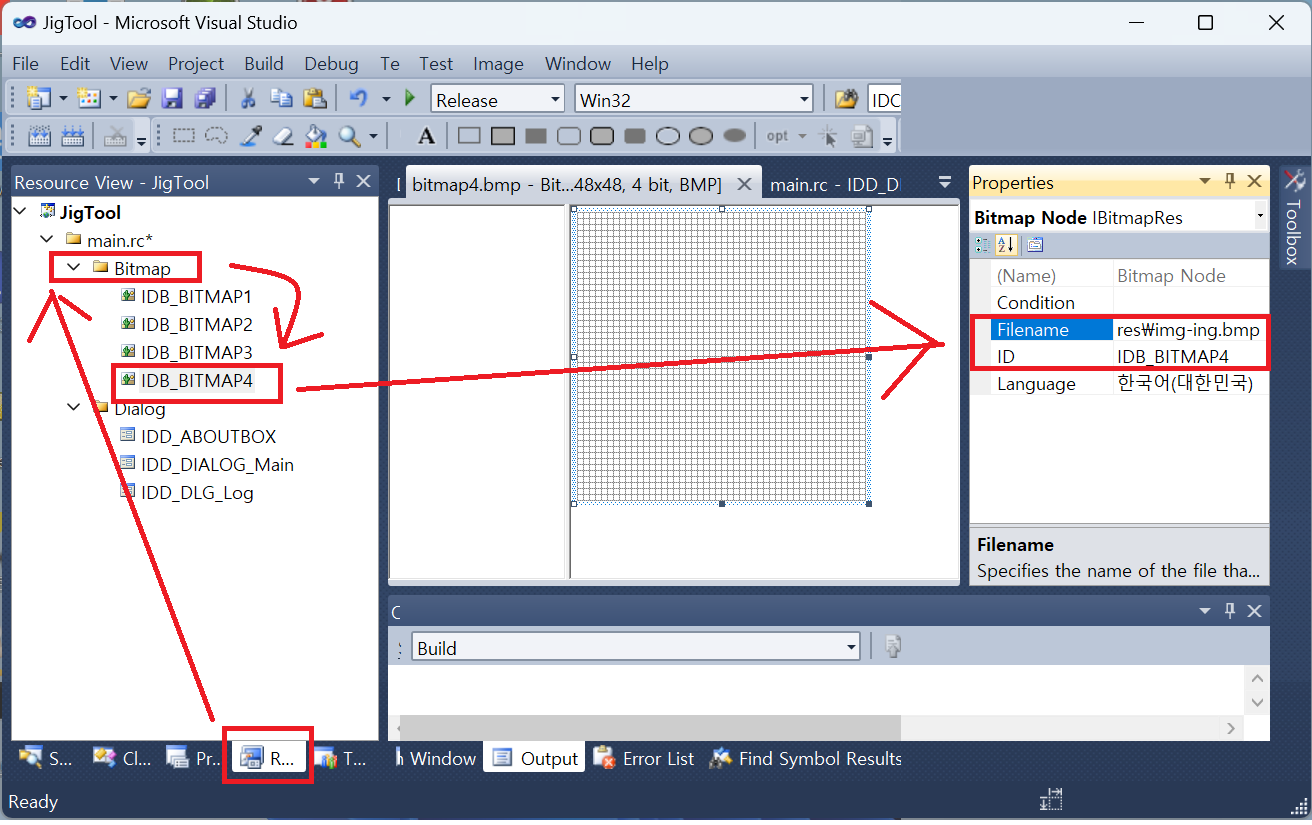Click the Save All icon

205,98
